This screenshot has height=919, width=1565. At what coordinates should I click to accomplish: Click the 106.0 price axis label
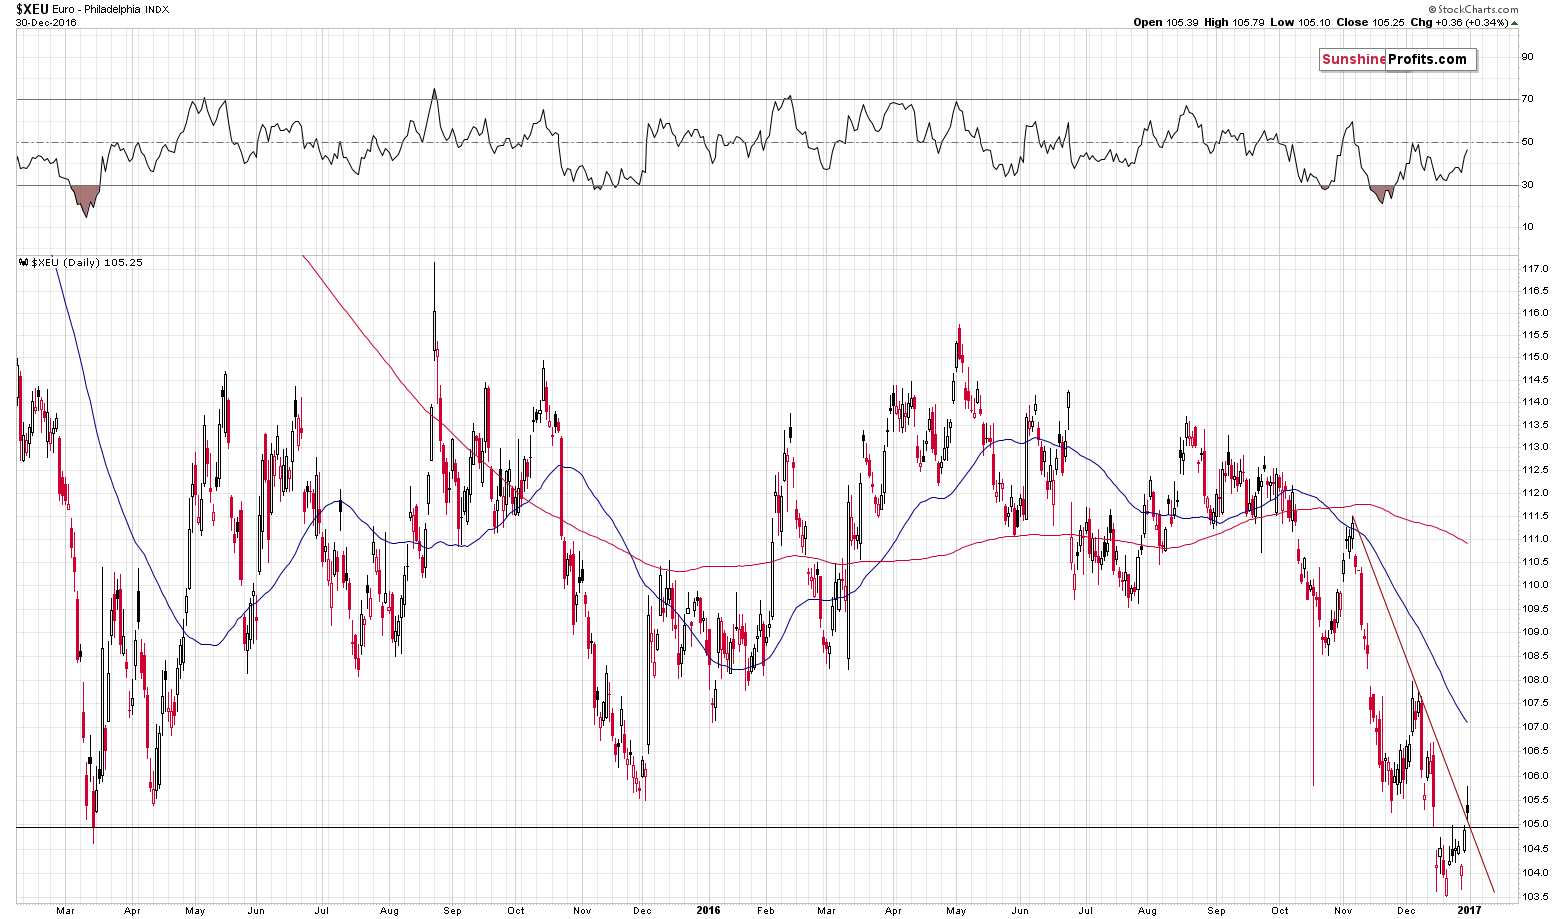[x=1536, y=776]
